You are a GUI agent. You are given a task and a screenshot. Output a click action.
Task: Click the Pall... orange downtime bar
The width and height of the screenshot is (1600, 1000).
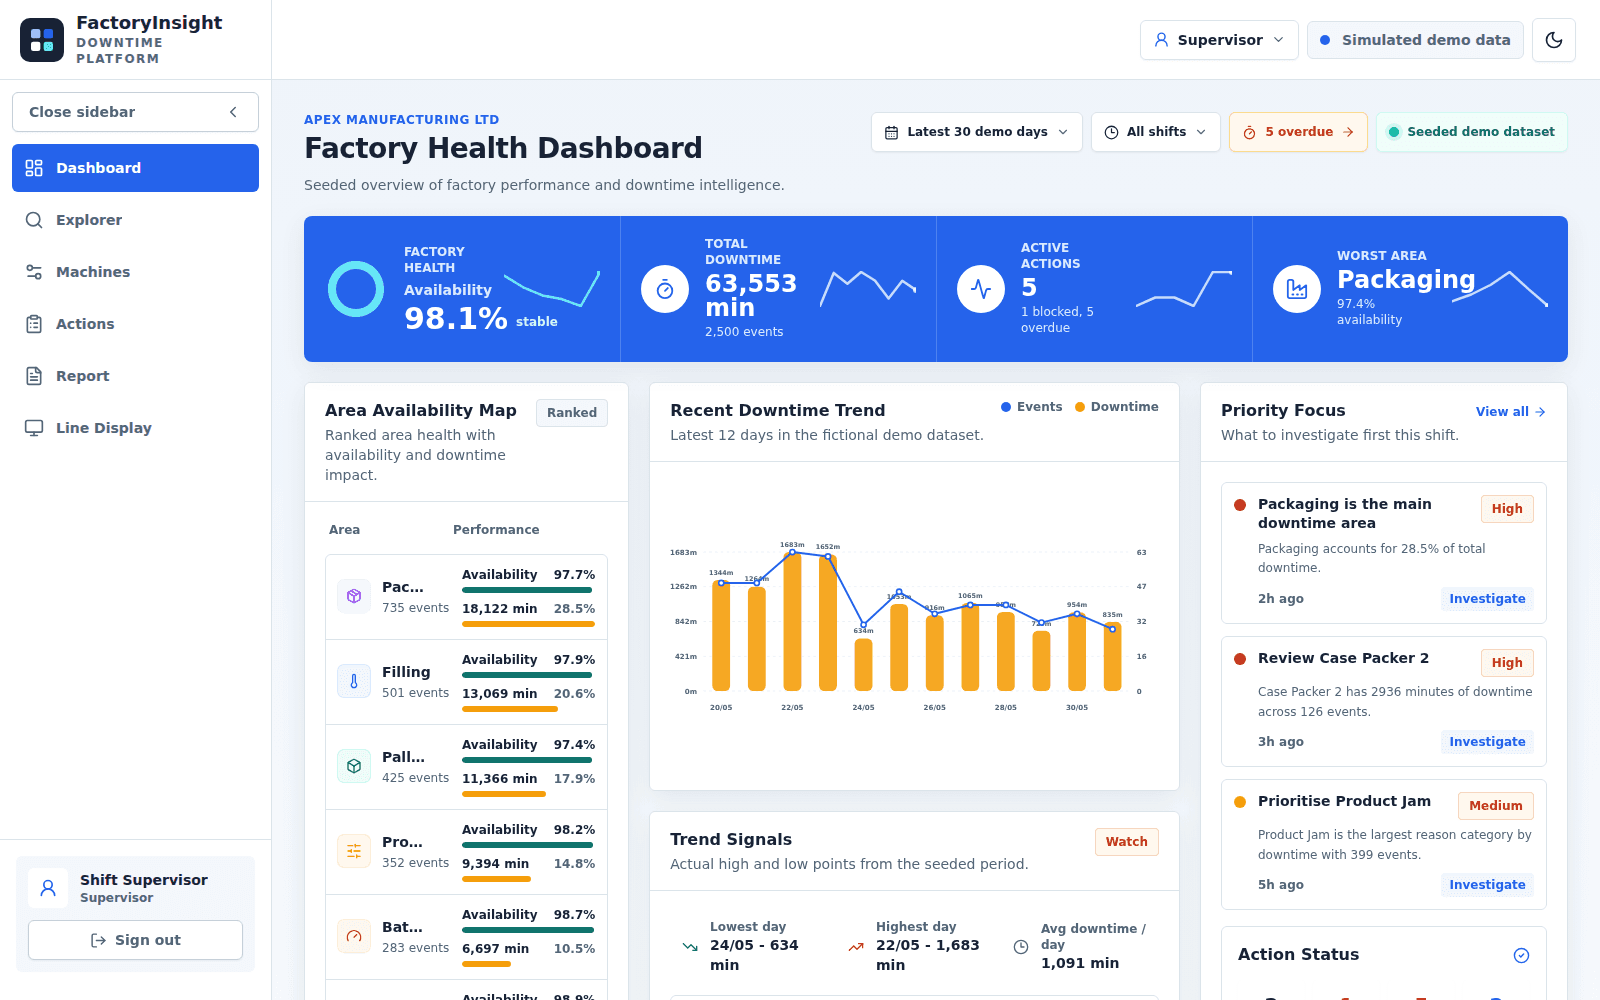coord(504,794)
